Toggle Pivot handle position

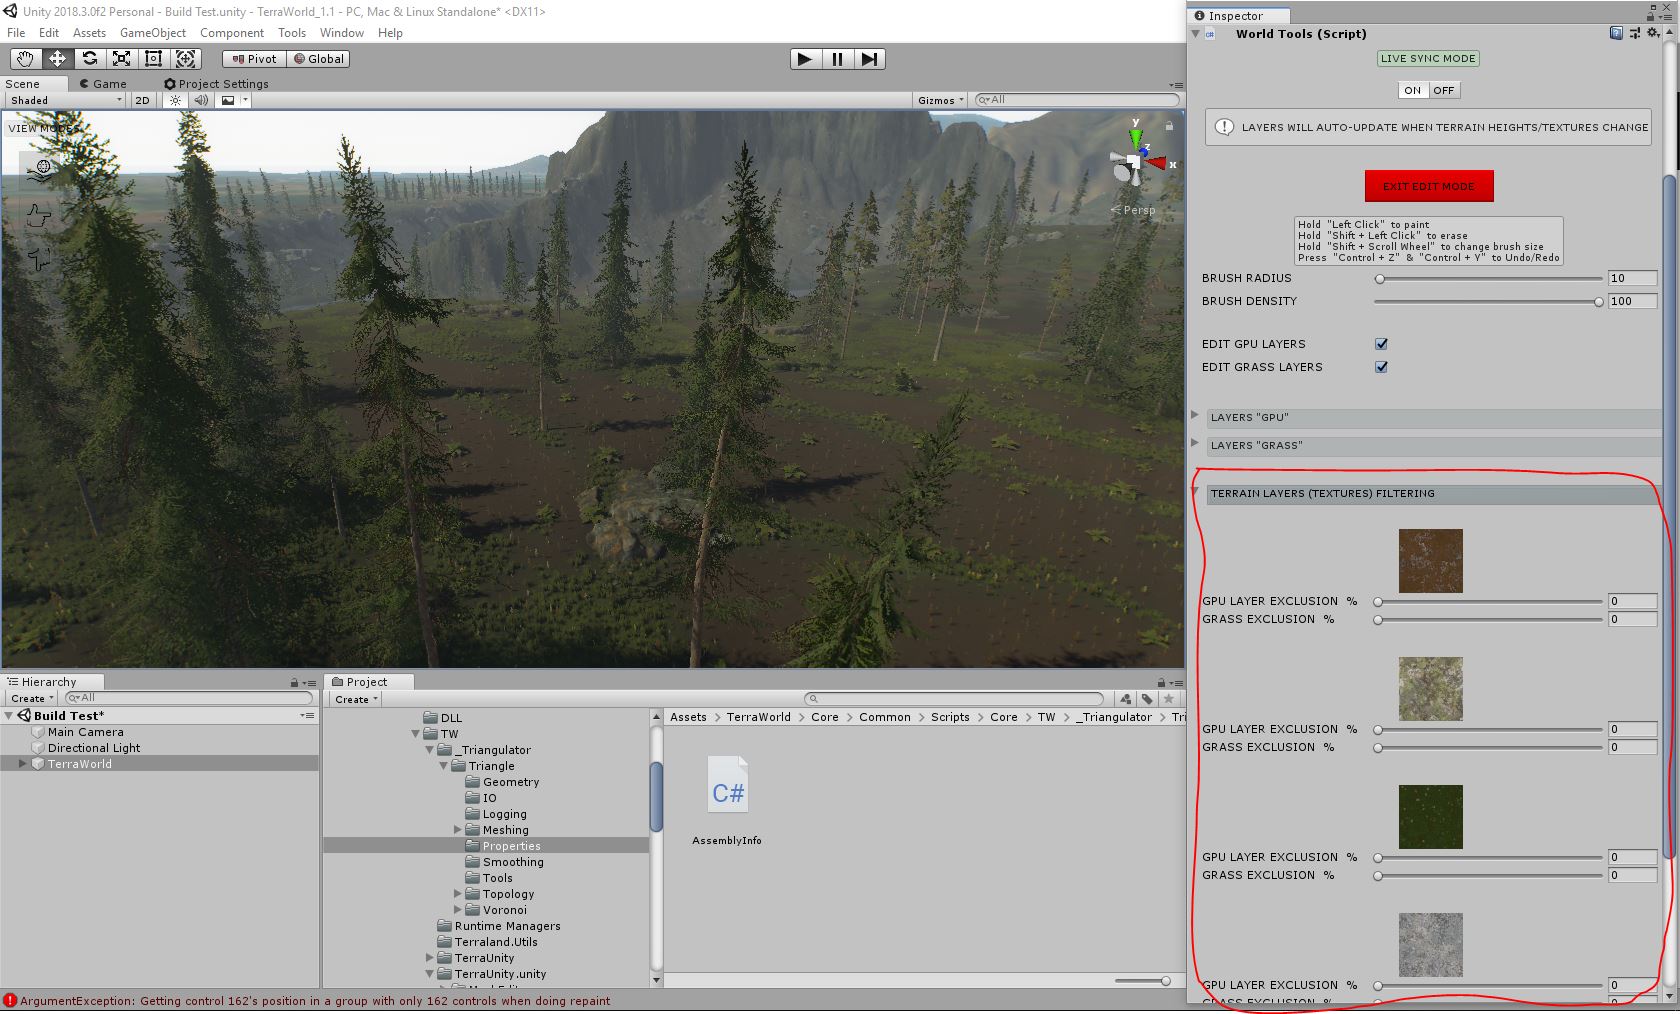[254, 59]
